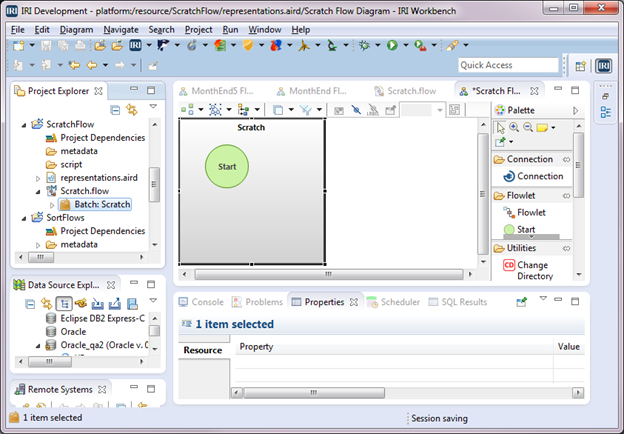Screen dimensions: 624x434
Task: Open the Project Explorer view menu arrow
Action: pyautogui.click(x=153, y=107)
